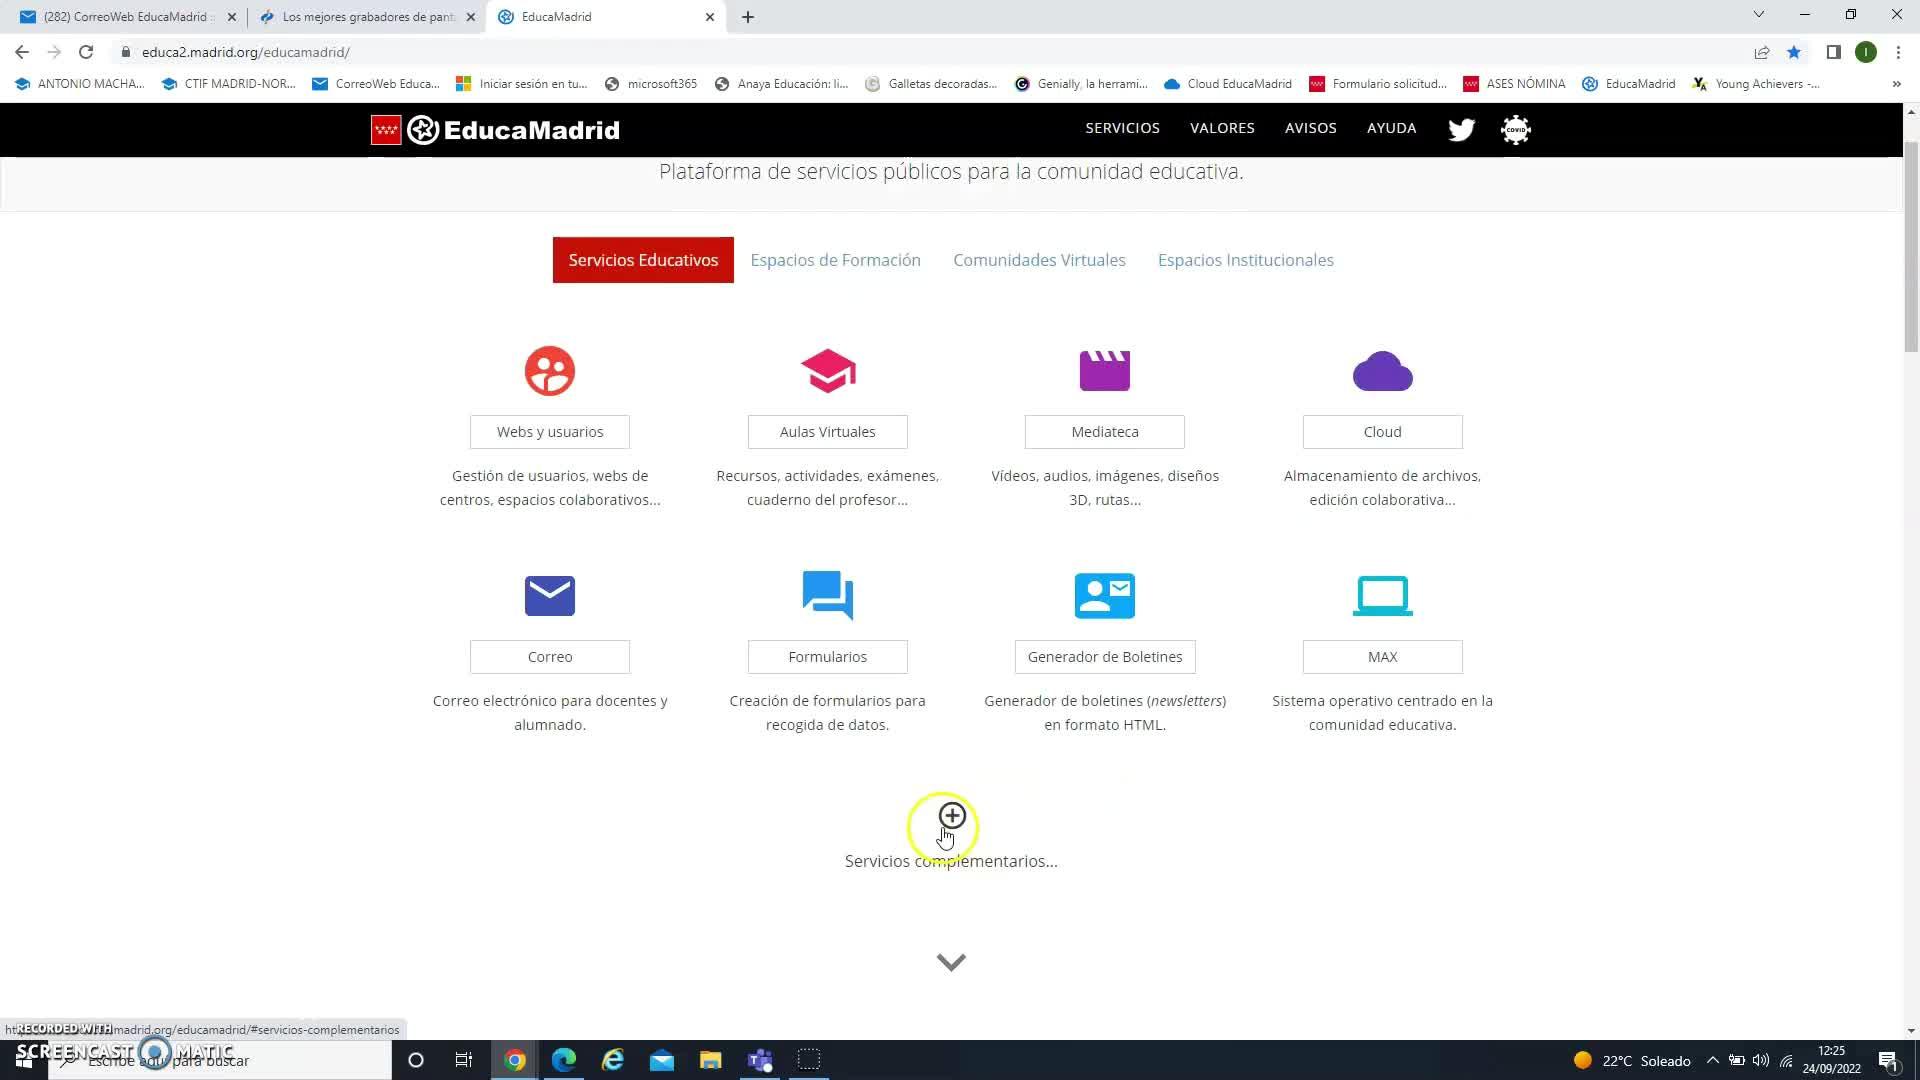Click the Generador de Boletines card icon
The image size is (1920, 1080).
point(1104,596)
